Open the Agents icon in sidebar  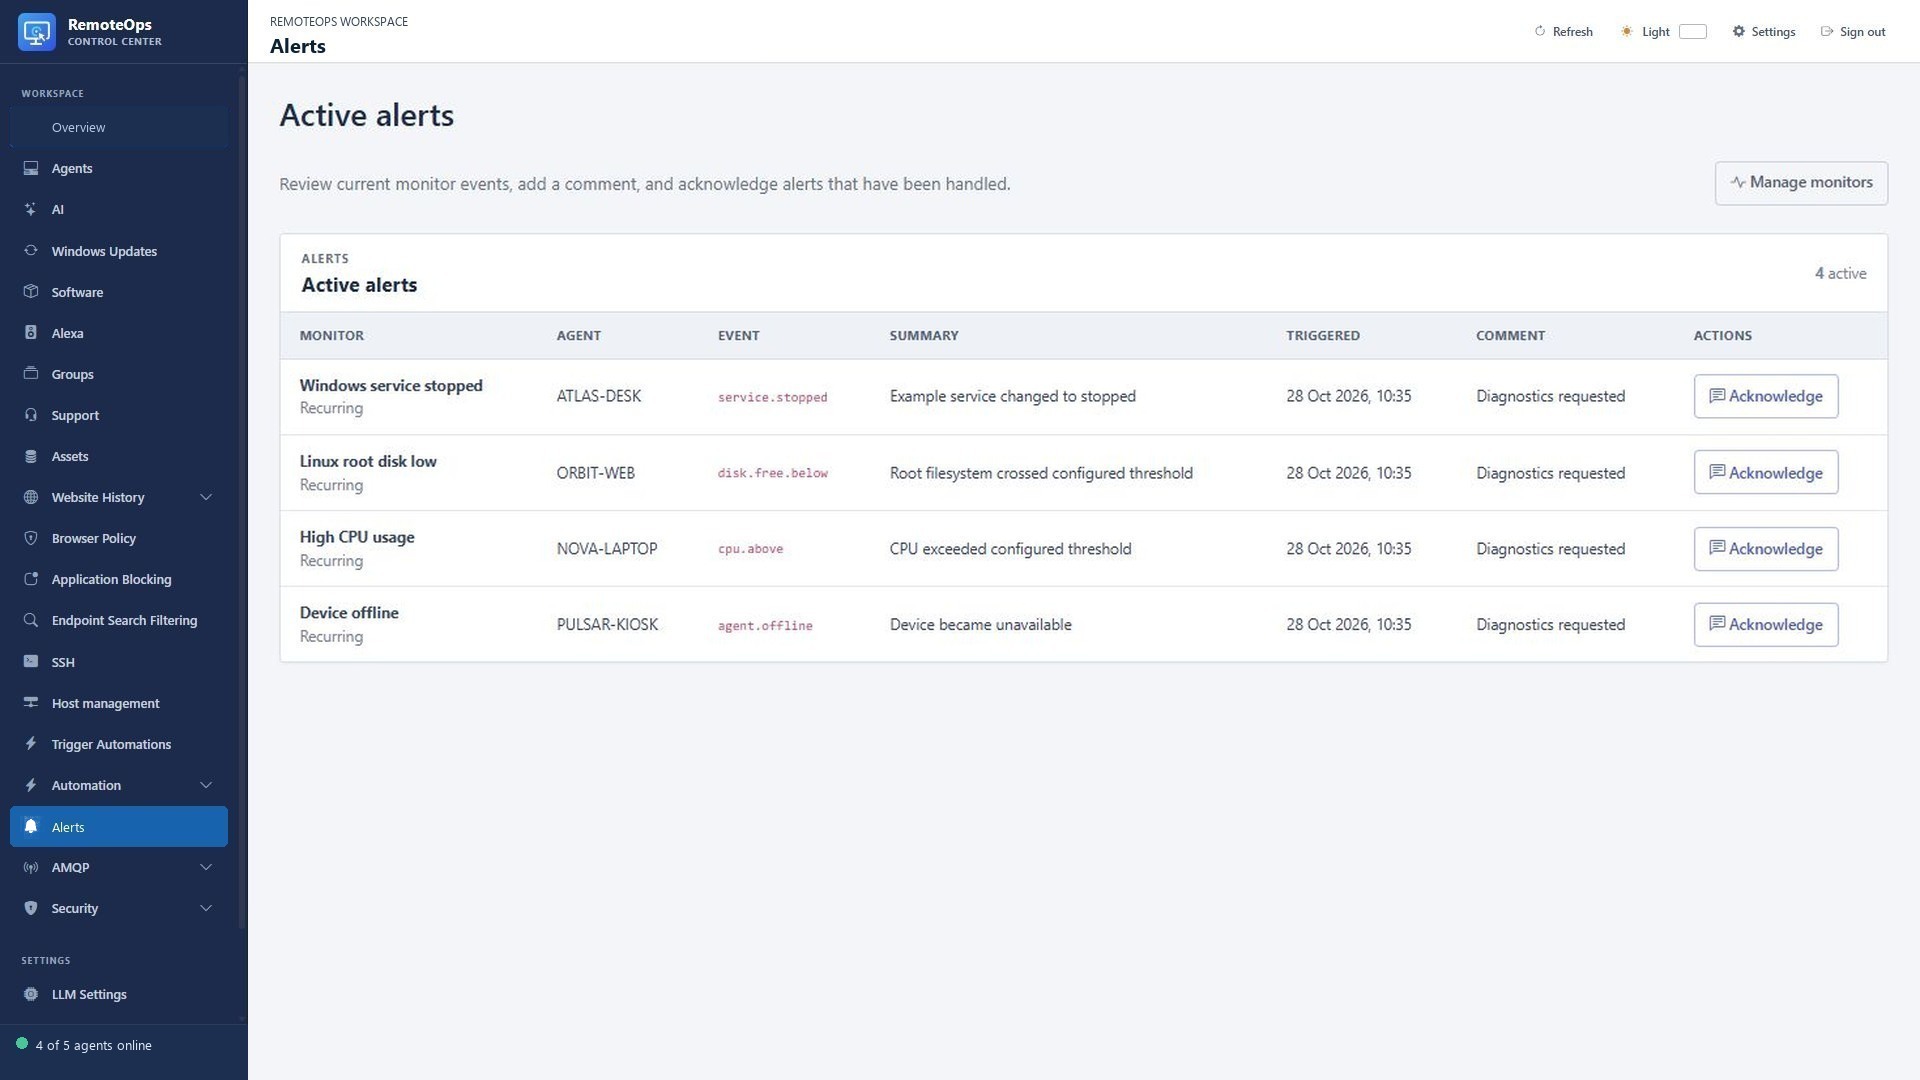[x=31, y=168]
